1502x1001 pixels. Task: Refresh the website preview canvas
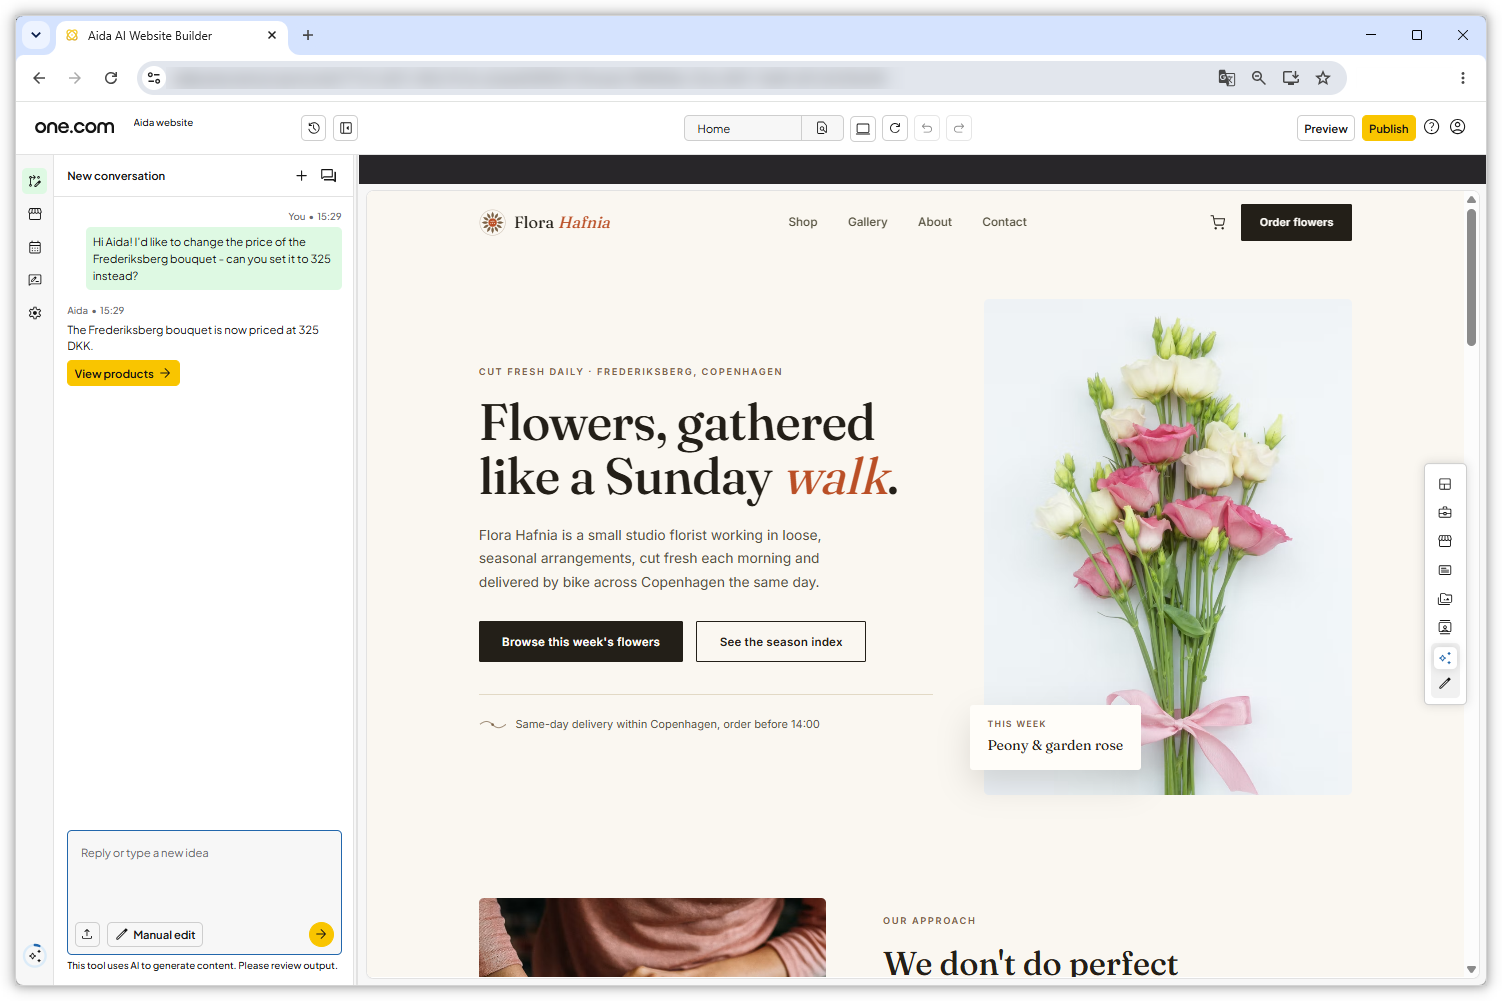(895, 128)
